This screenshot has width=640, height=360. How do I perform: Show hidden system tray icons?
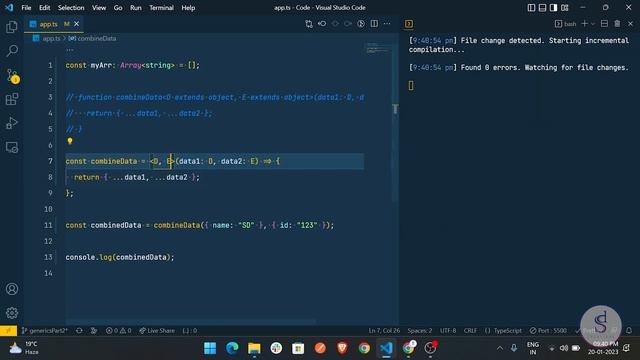point(500,348)
